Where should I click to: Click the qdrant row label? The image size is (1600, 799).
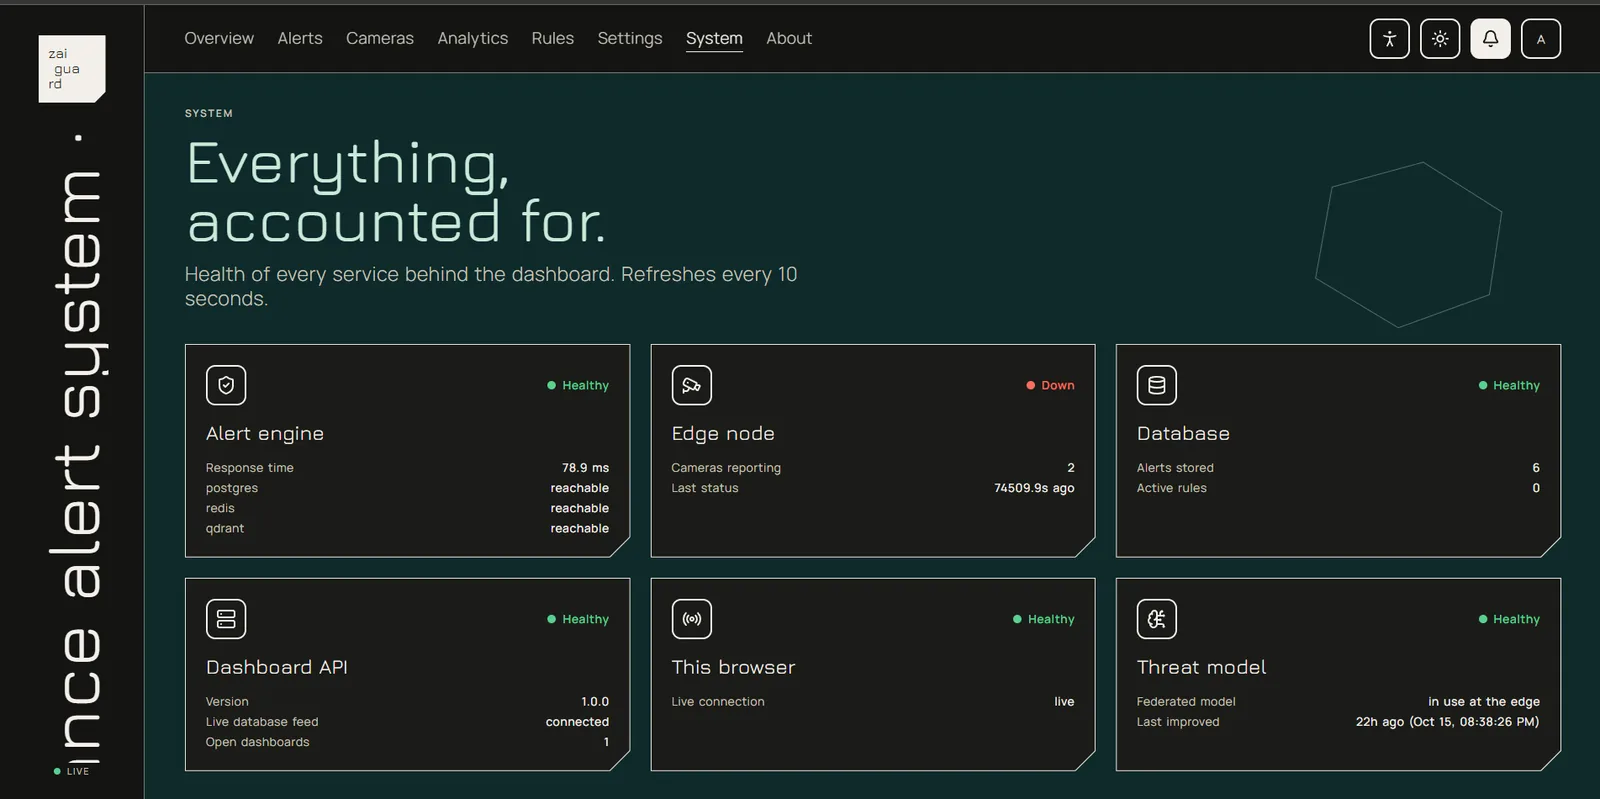225,528
